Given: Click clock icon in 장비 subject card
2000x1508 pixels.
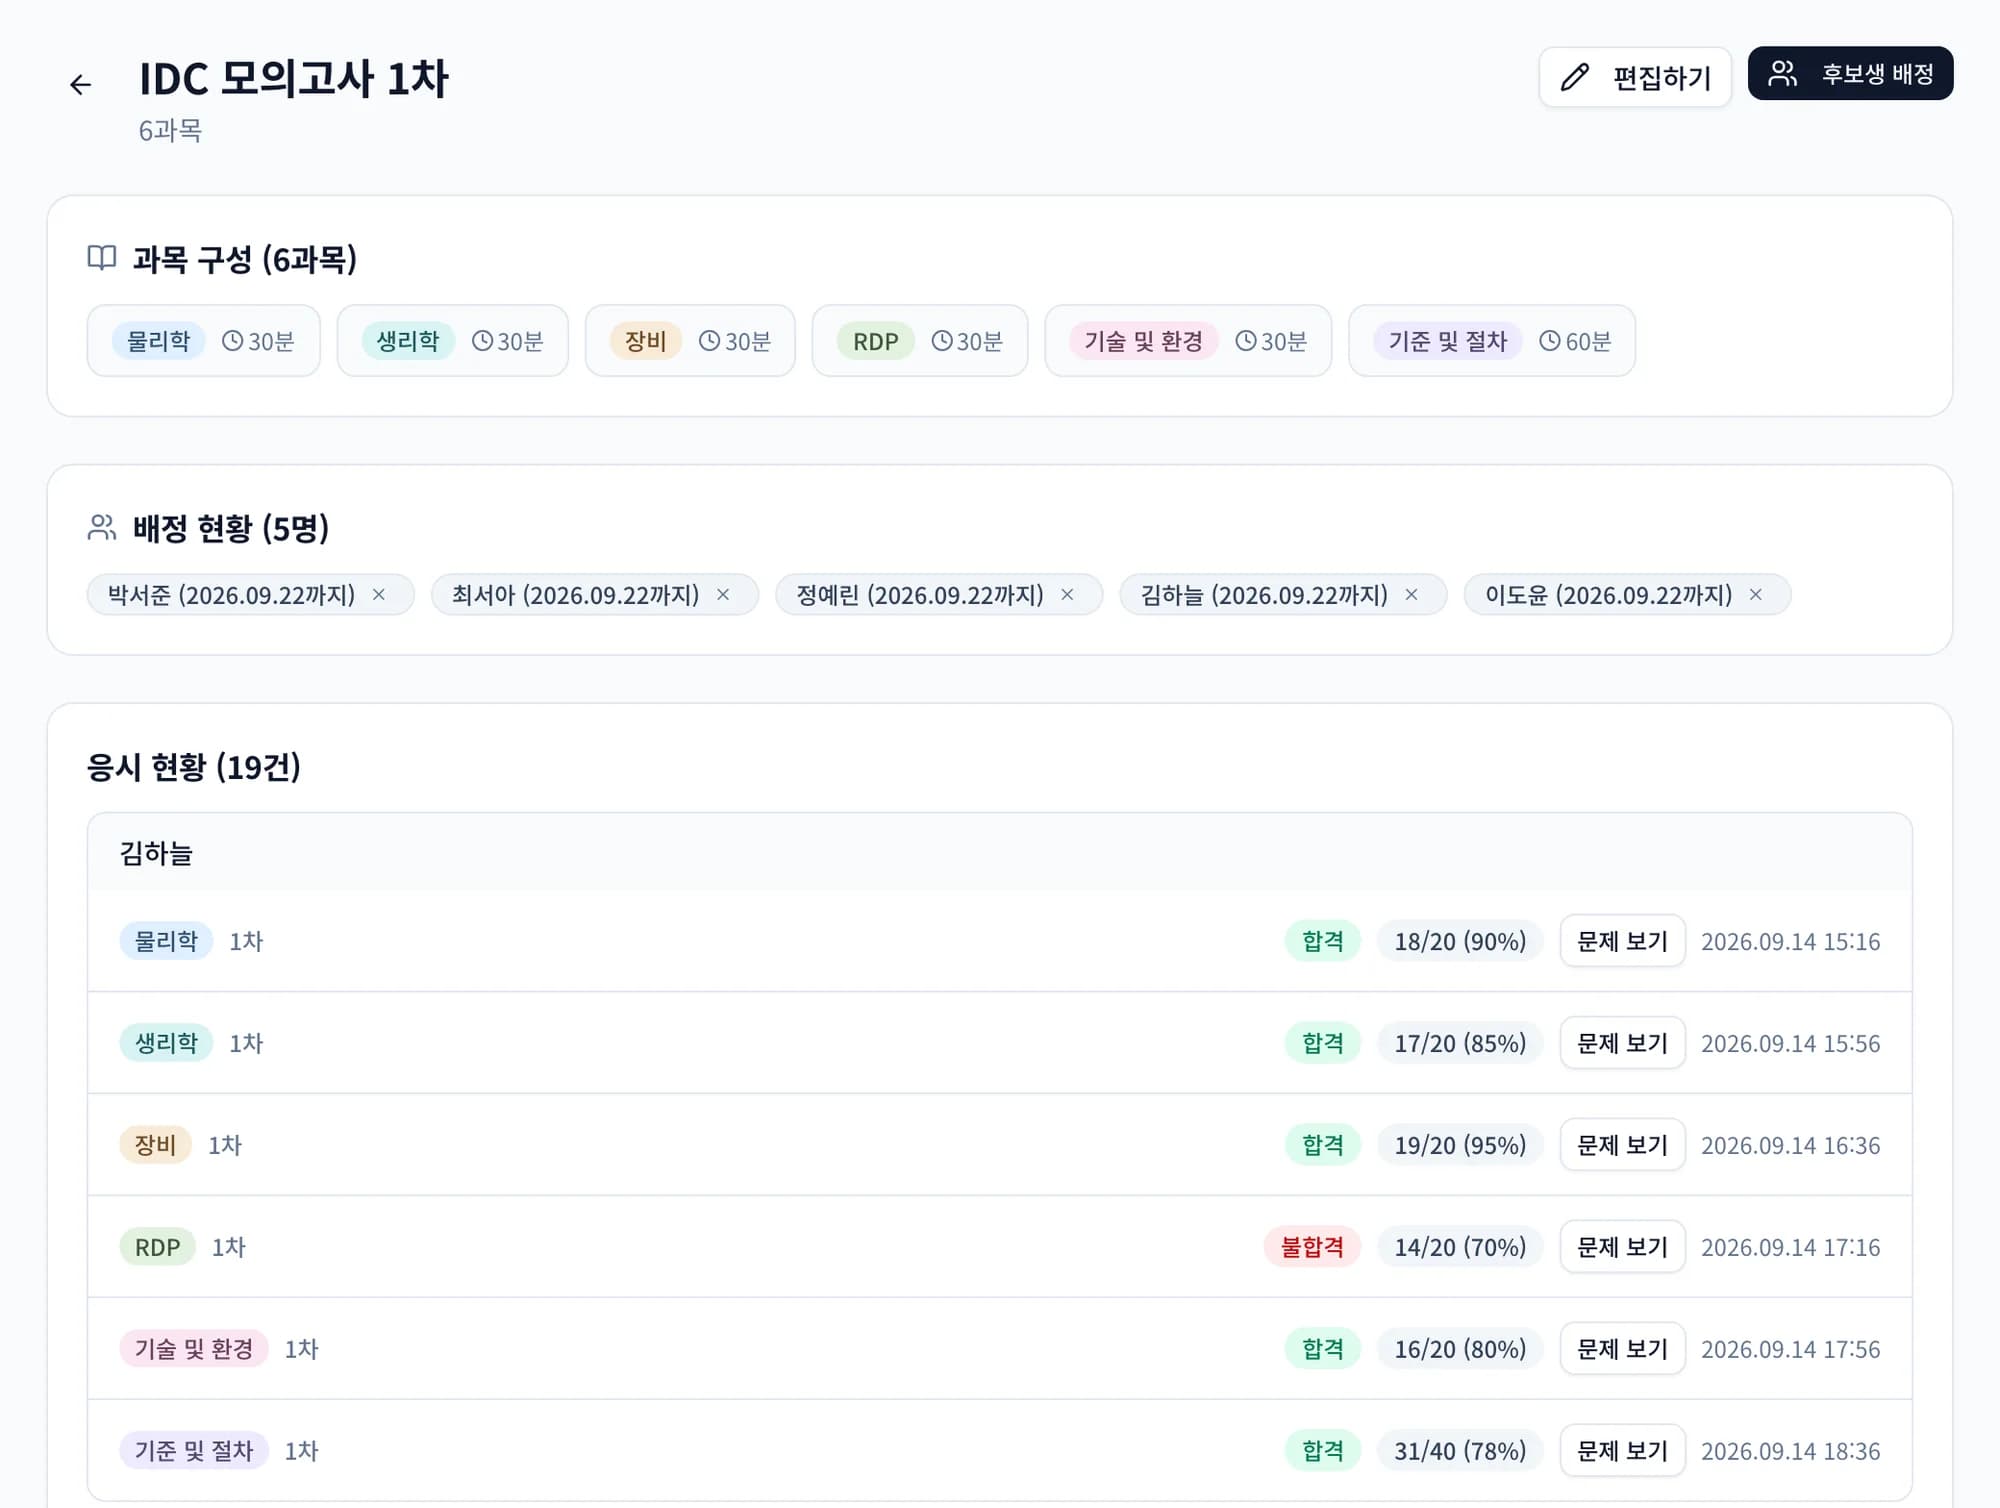Looking at the screenshot, I should coord(709,341).
